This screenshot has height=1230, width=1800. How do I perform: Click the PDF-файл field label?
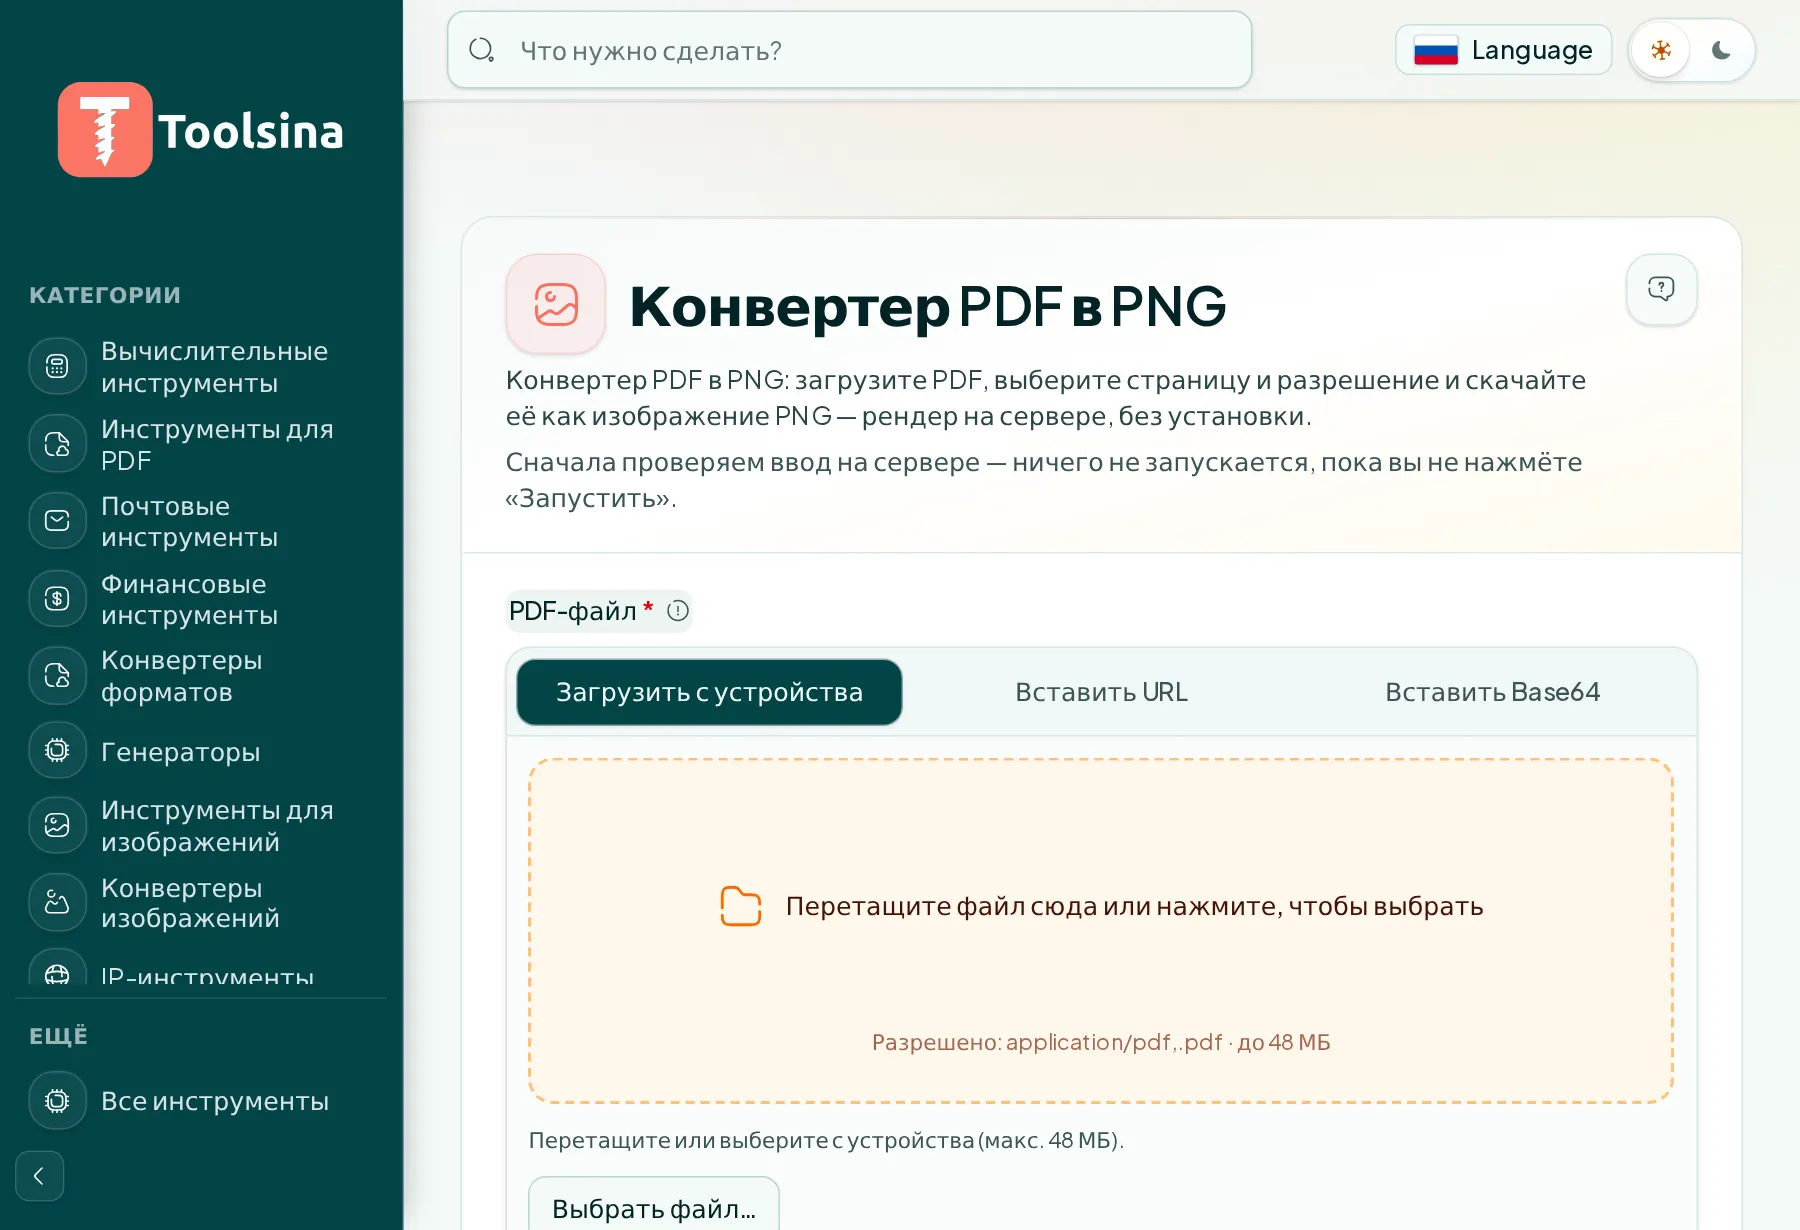[x=572, y=611]
